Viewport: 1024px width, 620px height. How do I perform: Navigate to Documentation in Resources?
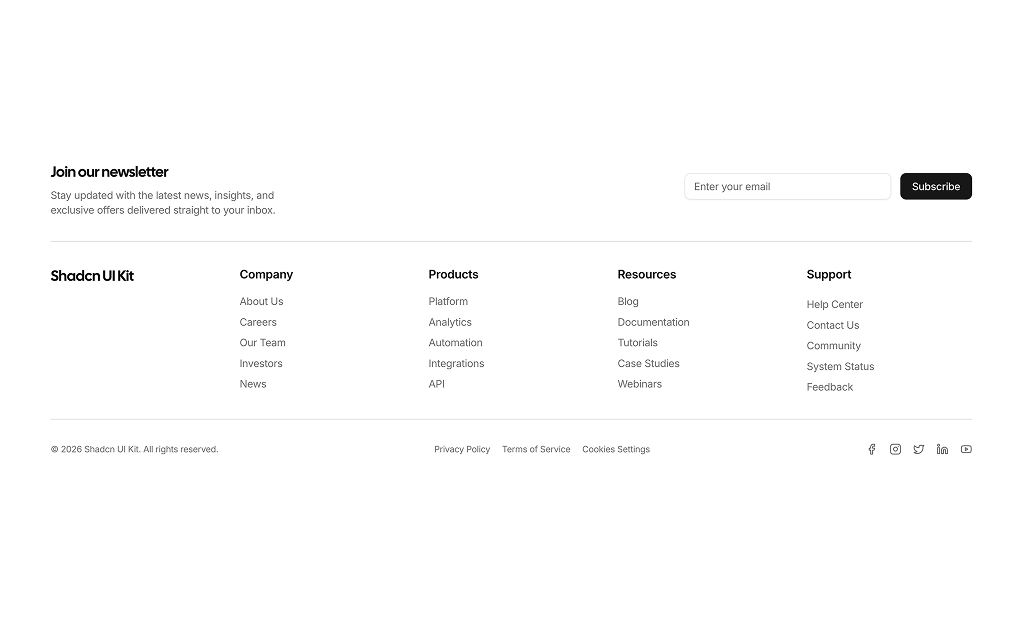[653, 322]
